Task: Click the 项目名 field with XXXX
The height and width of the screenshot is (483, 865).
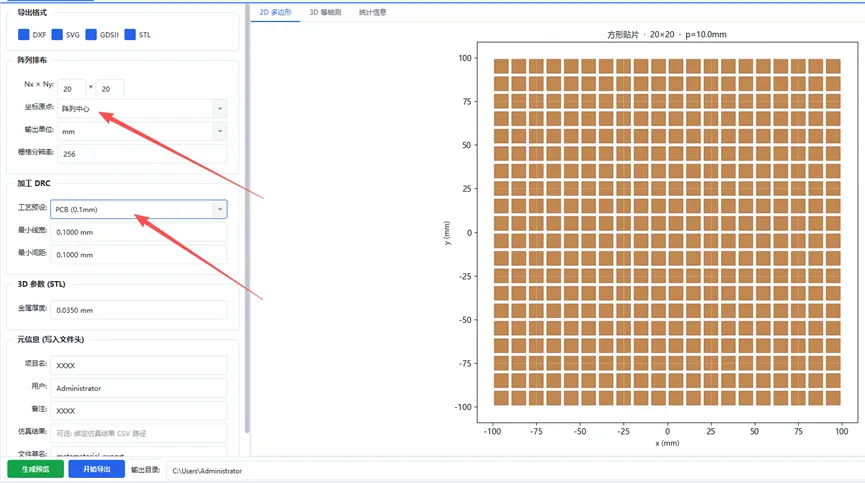Action: point(138,365)
